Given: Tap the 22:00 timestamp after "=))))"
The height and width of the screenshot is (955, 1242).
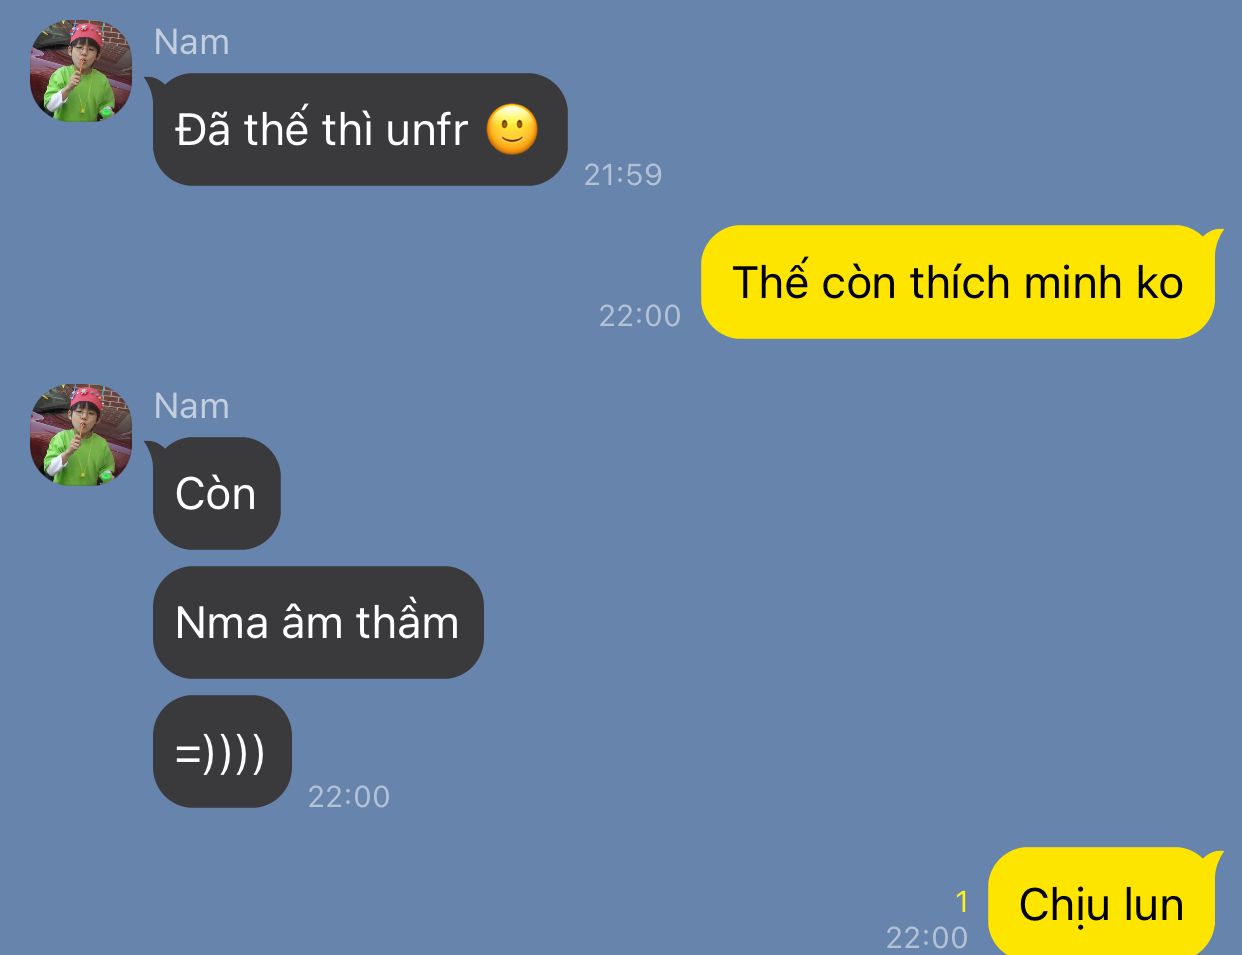Looking at the screenshot, I should click(x=349, y=797).
